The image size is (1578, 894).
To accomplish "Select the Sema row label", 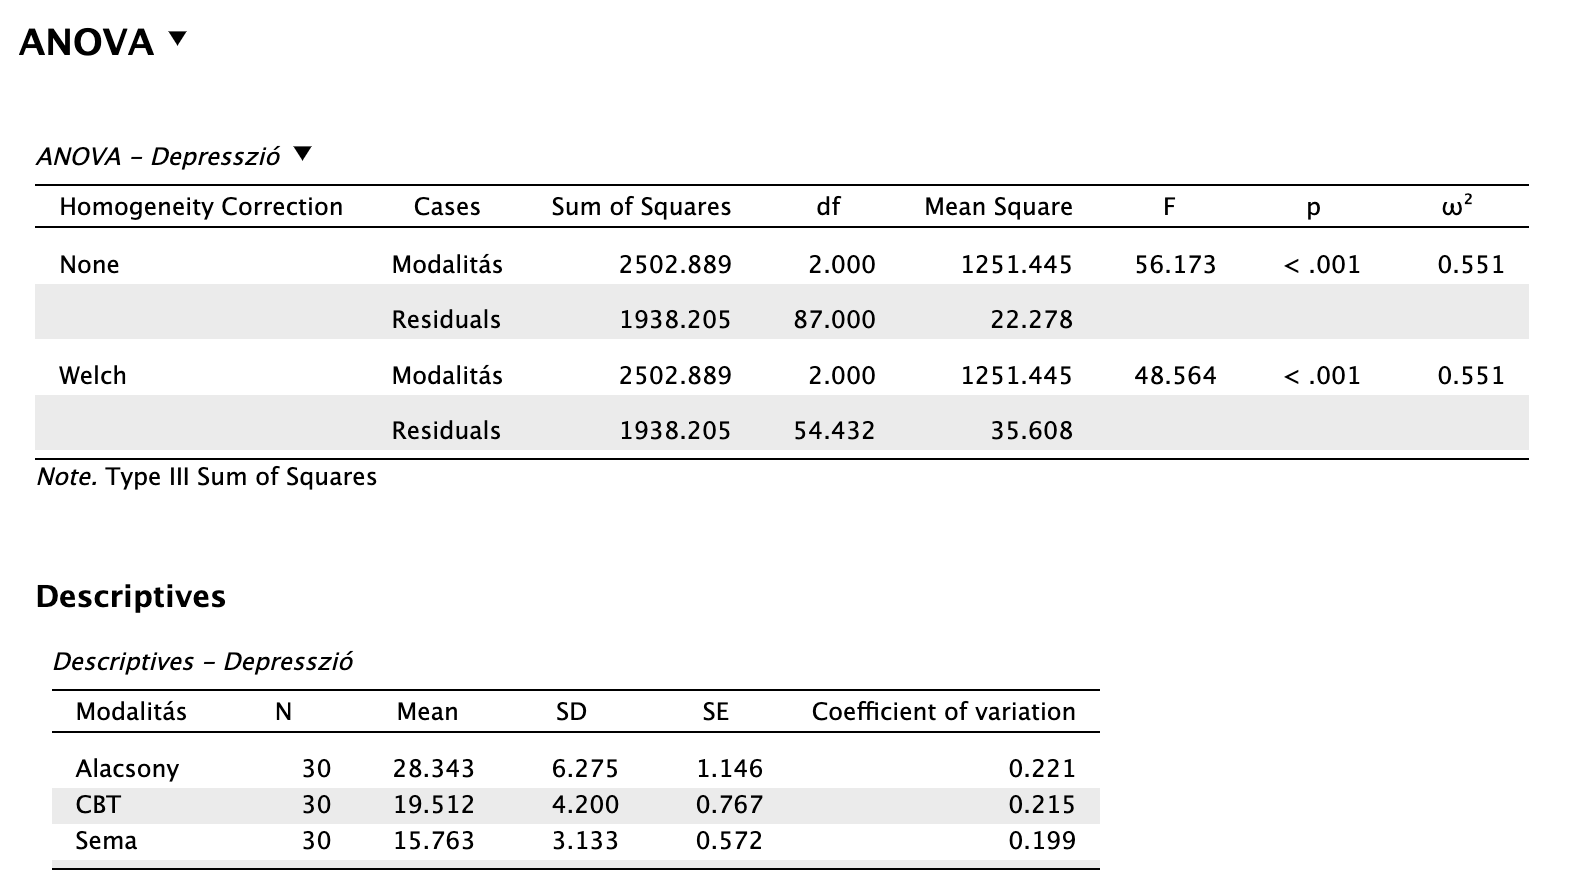I will (106, 841).
